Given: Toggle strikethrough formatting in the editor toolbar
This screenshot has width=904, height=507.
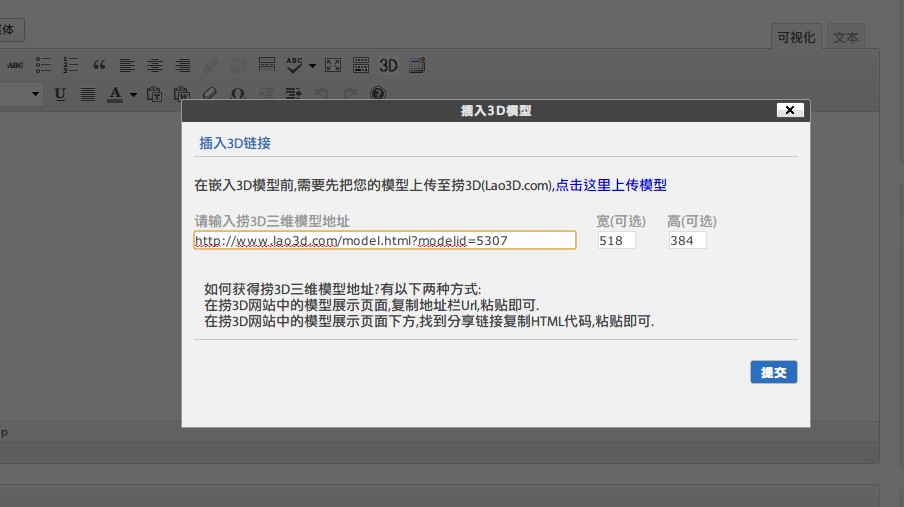Looking at the screenshot, I should pyautogui.click(x=15, y=65).
